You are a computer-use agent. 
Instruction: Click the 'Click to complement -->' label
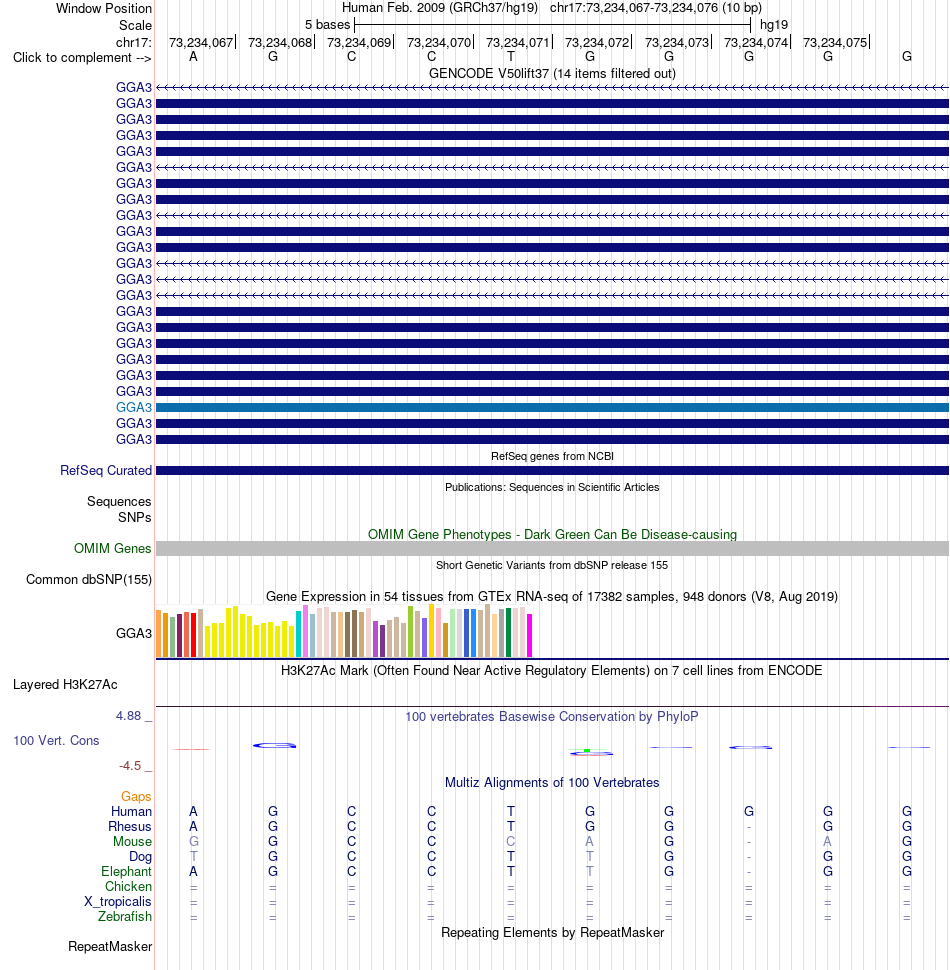pos(82,58)
